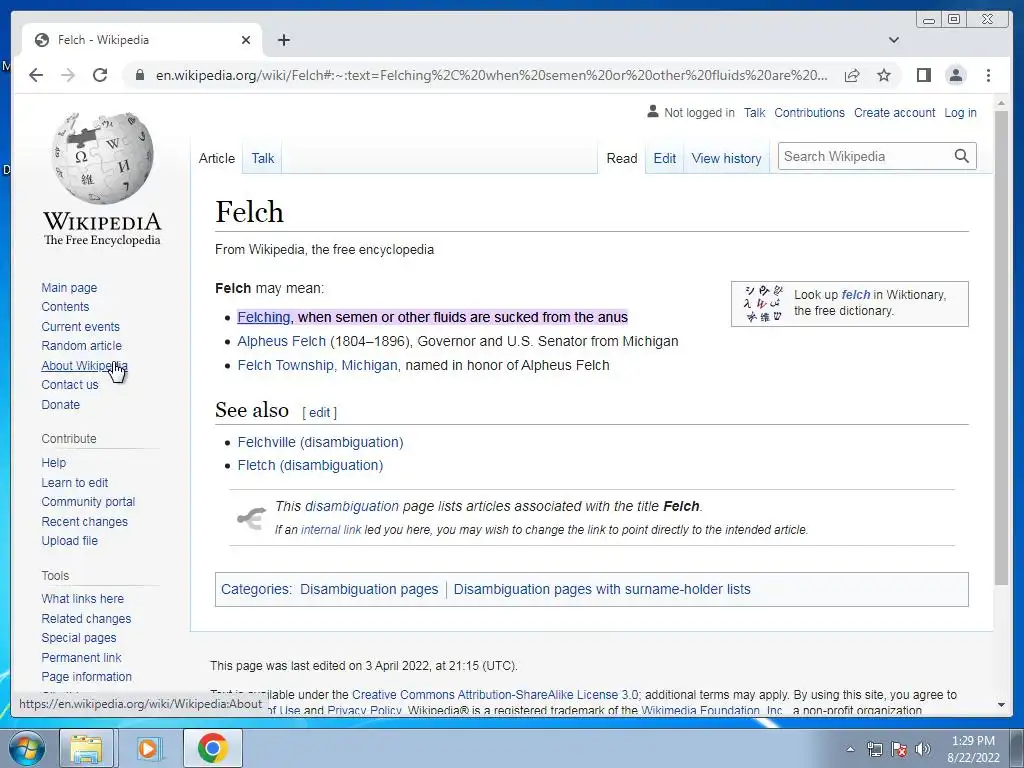Open Fletch (disambiguation) link

pos(310,466)
